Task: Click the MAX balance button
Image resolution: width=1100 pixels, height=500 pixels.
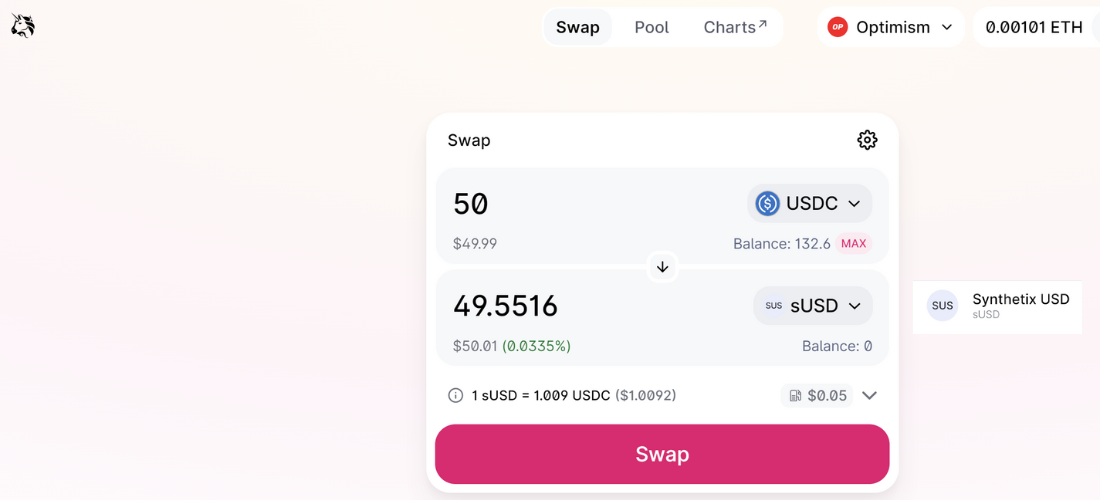Action: point(853,243)
